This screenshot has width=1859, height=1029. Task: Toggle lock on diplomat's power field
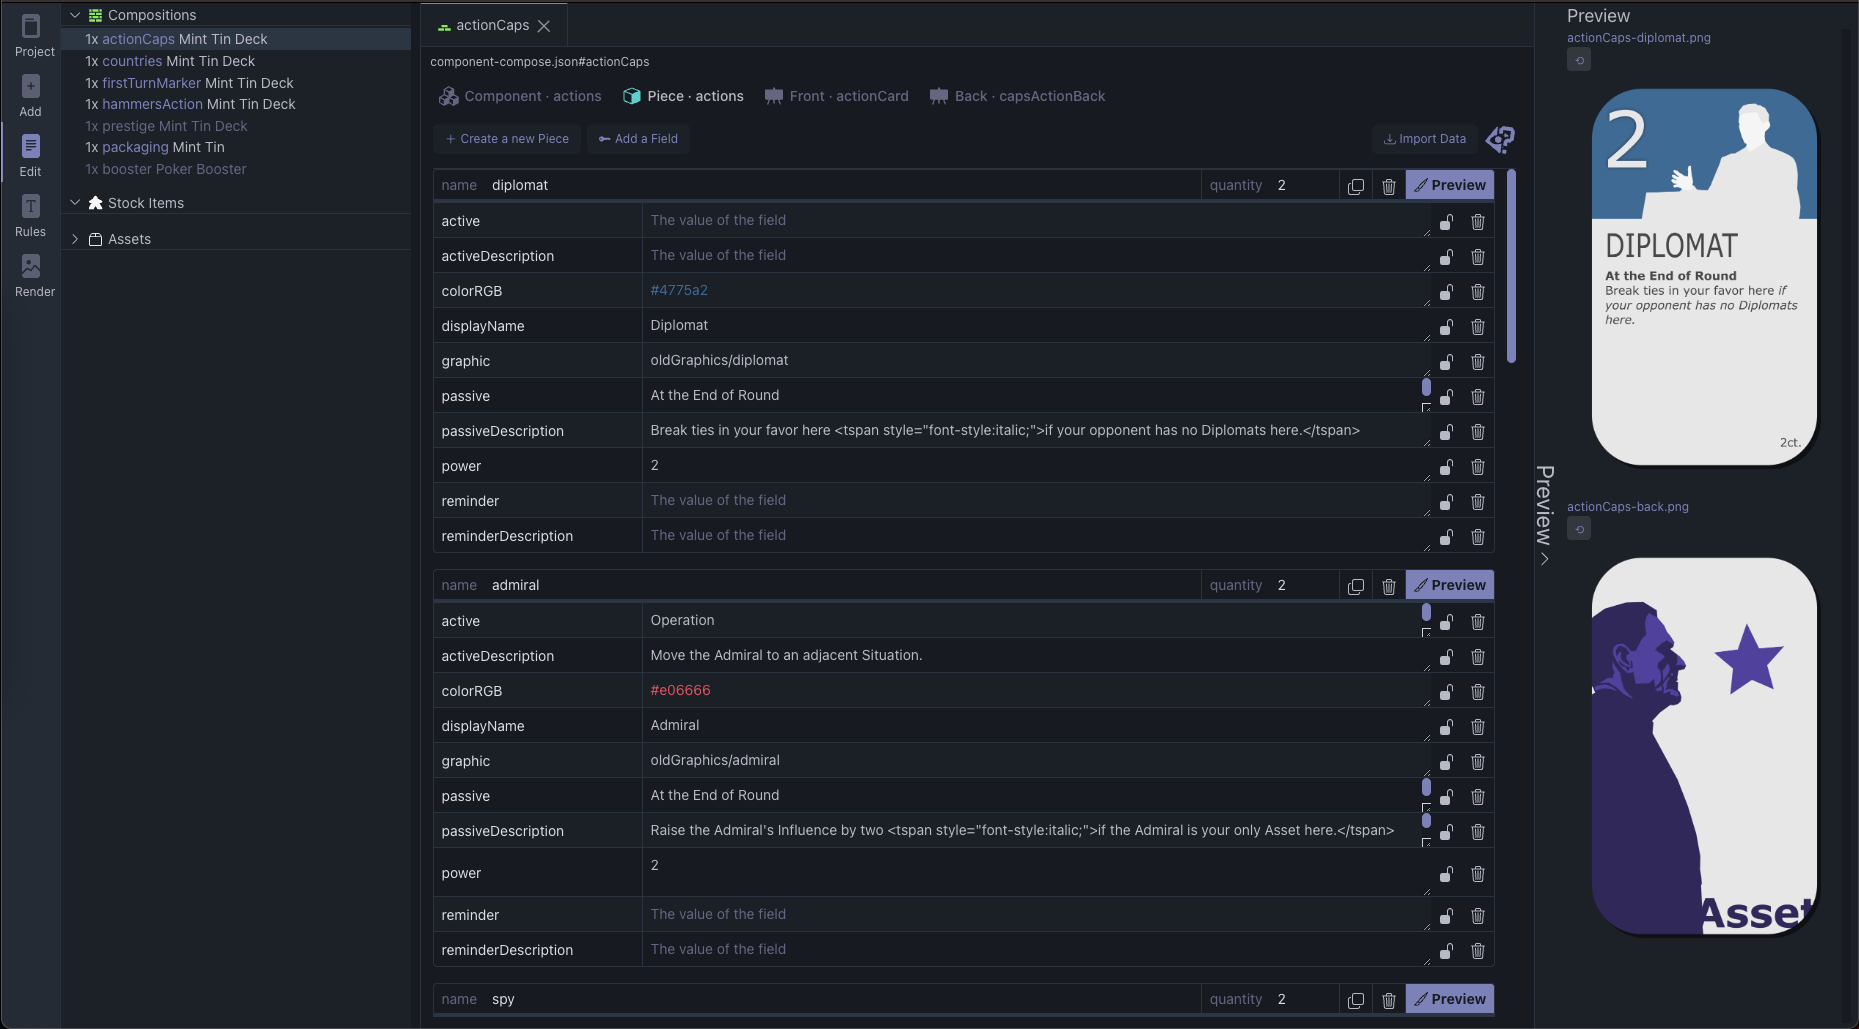pyautogui.click(x=1446, y=466)
